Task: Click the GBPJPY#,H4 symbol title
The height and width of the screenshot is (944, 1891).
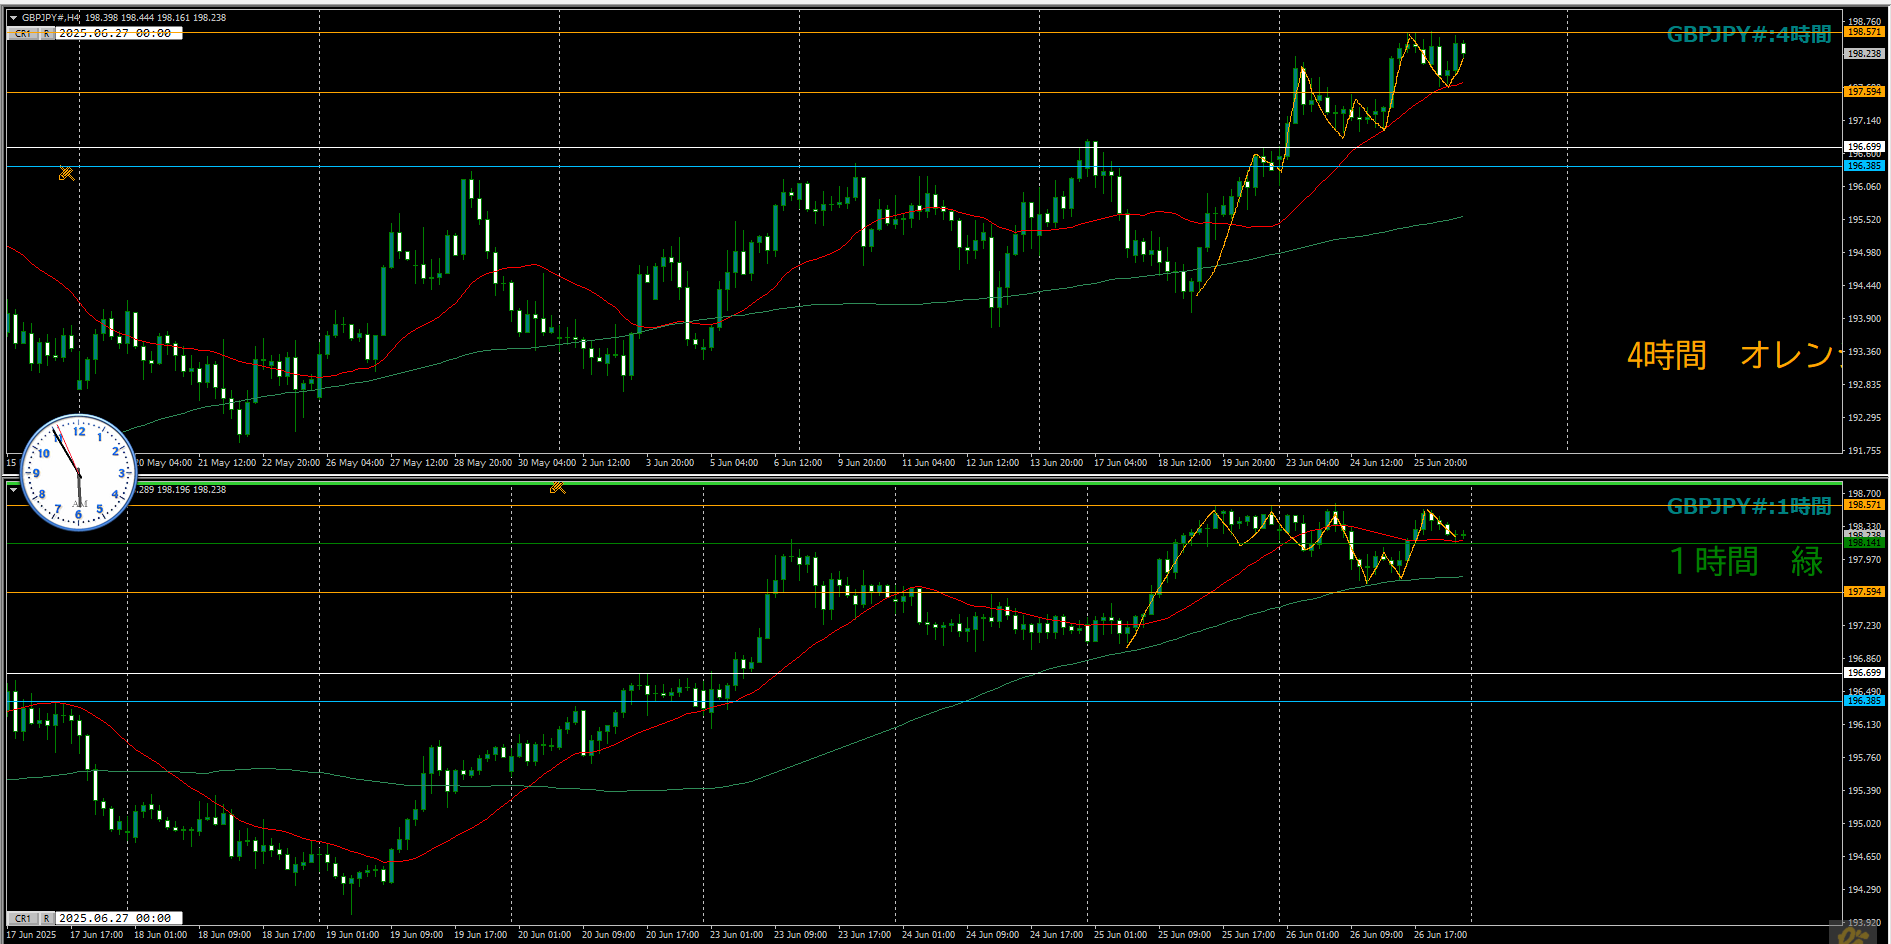Action: click(50, 18)
